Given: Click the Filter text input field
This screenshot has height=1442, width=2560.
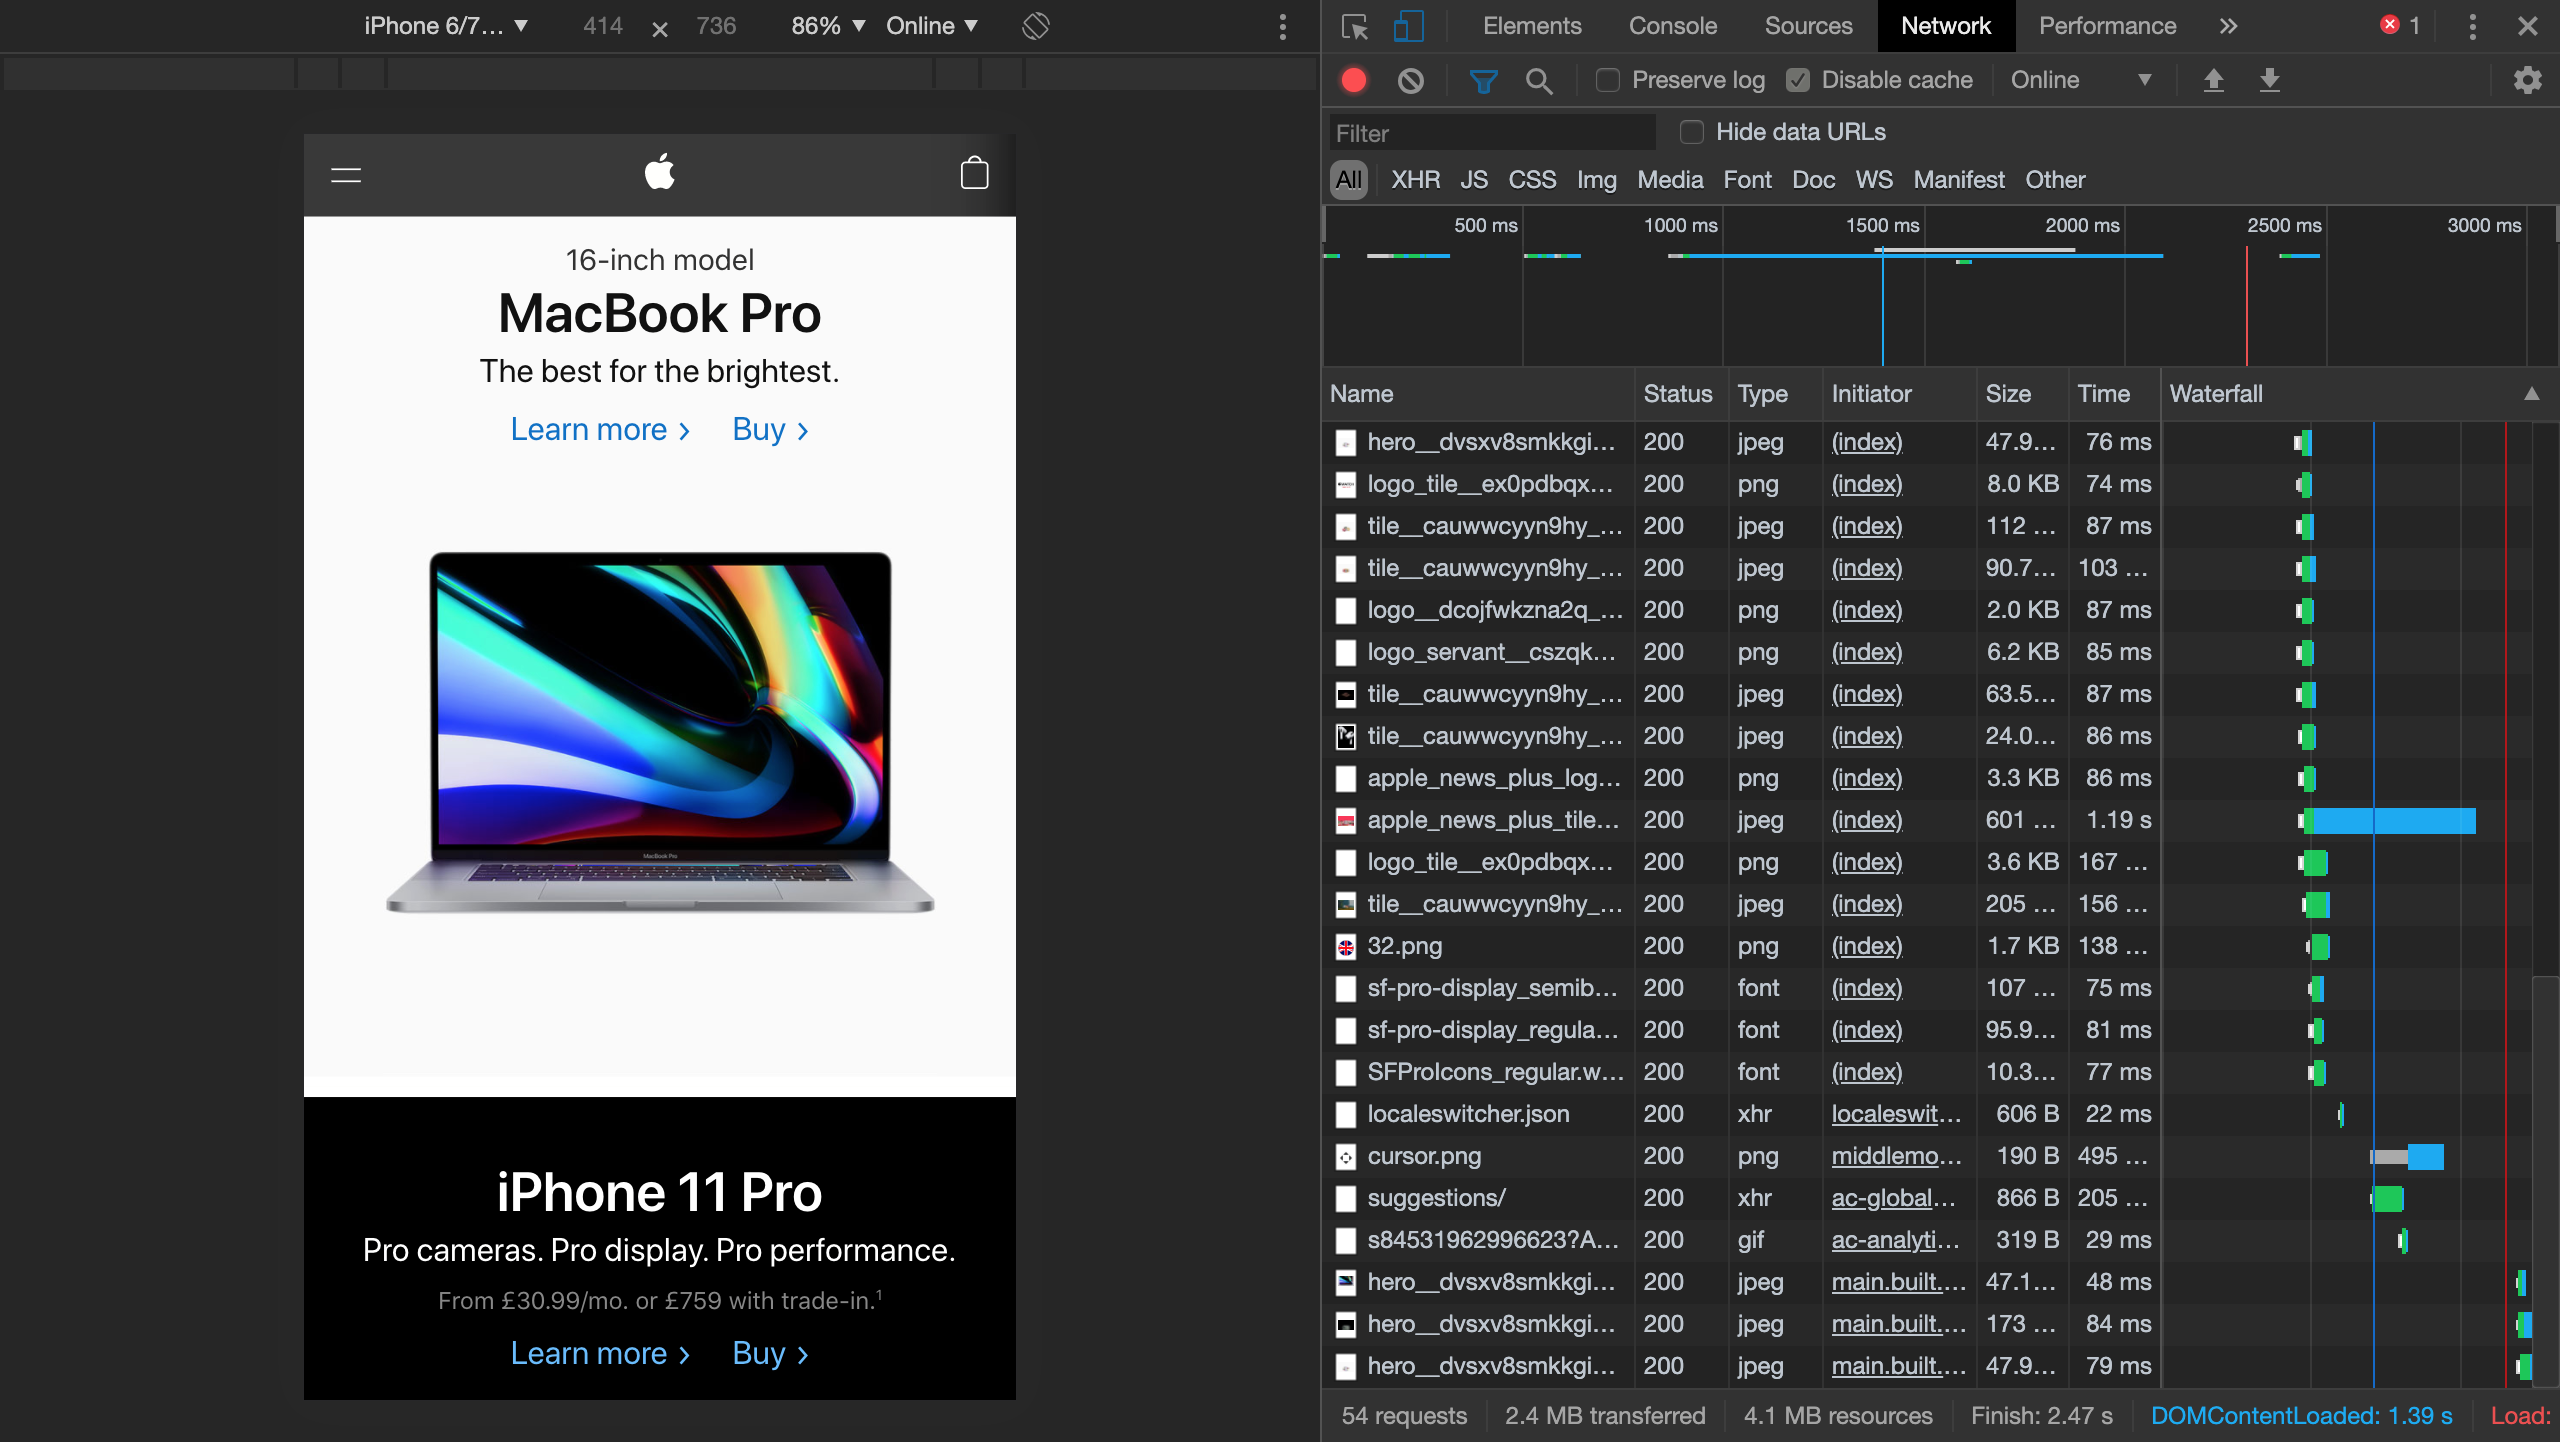Looking at the screenshot, I should [1492, 133].
